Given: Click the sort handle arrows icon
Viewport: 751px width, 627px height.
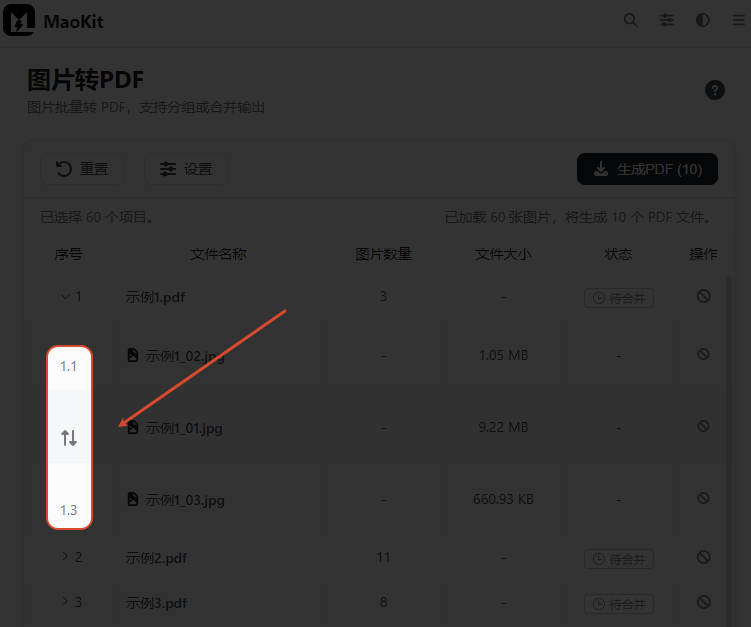Looking at the screenshot, I should point(69,437).
